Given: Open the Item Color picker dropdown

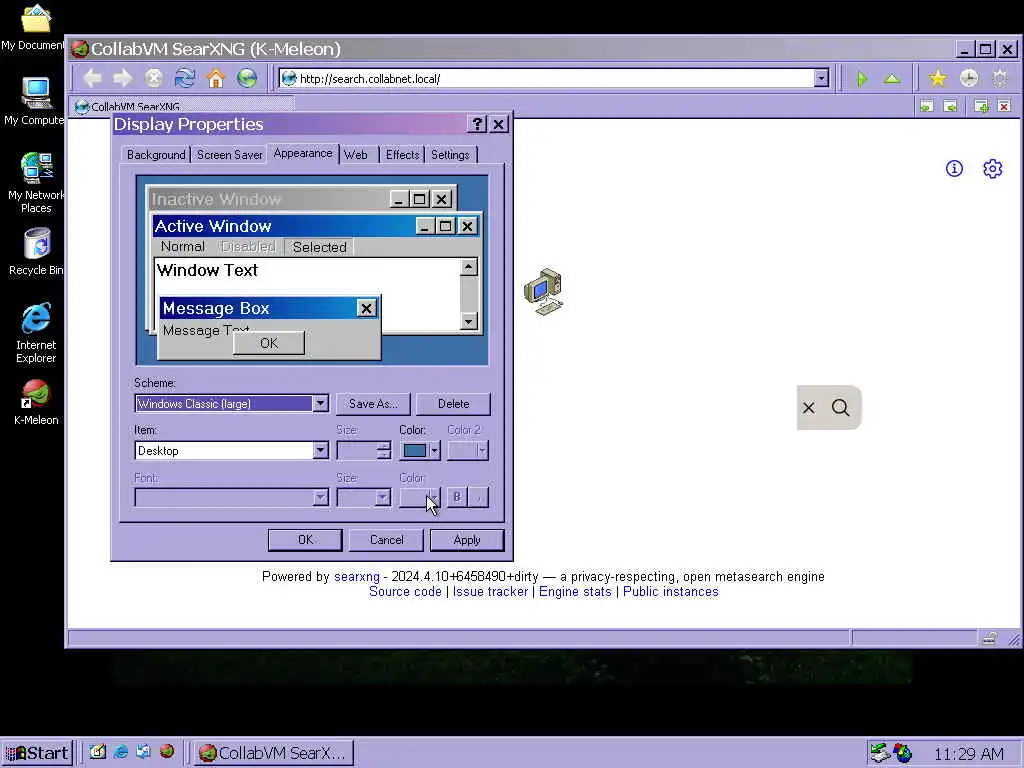Looking at the screenshot, I should coord(435,451).
